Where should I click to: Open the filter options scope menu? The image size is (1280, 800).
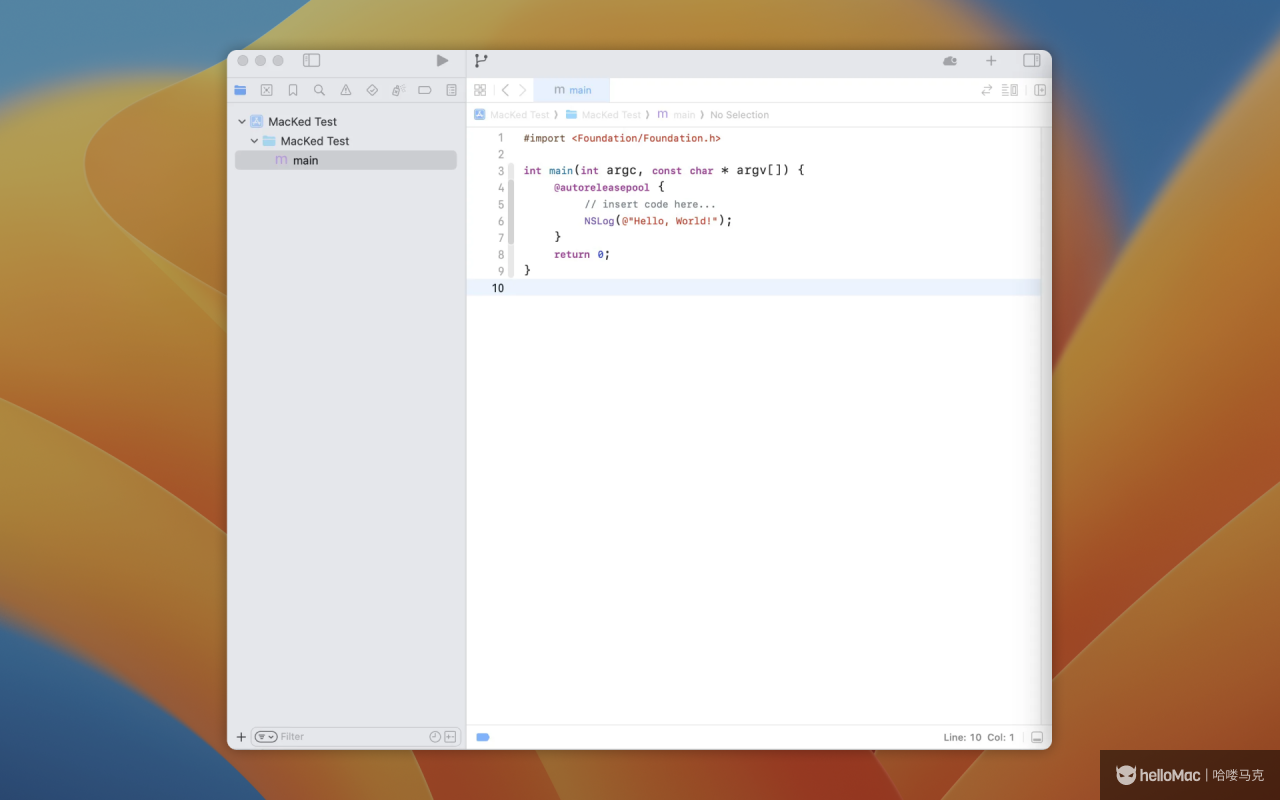[266, 737]
